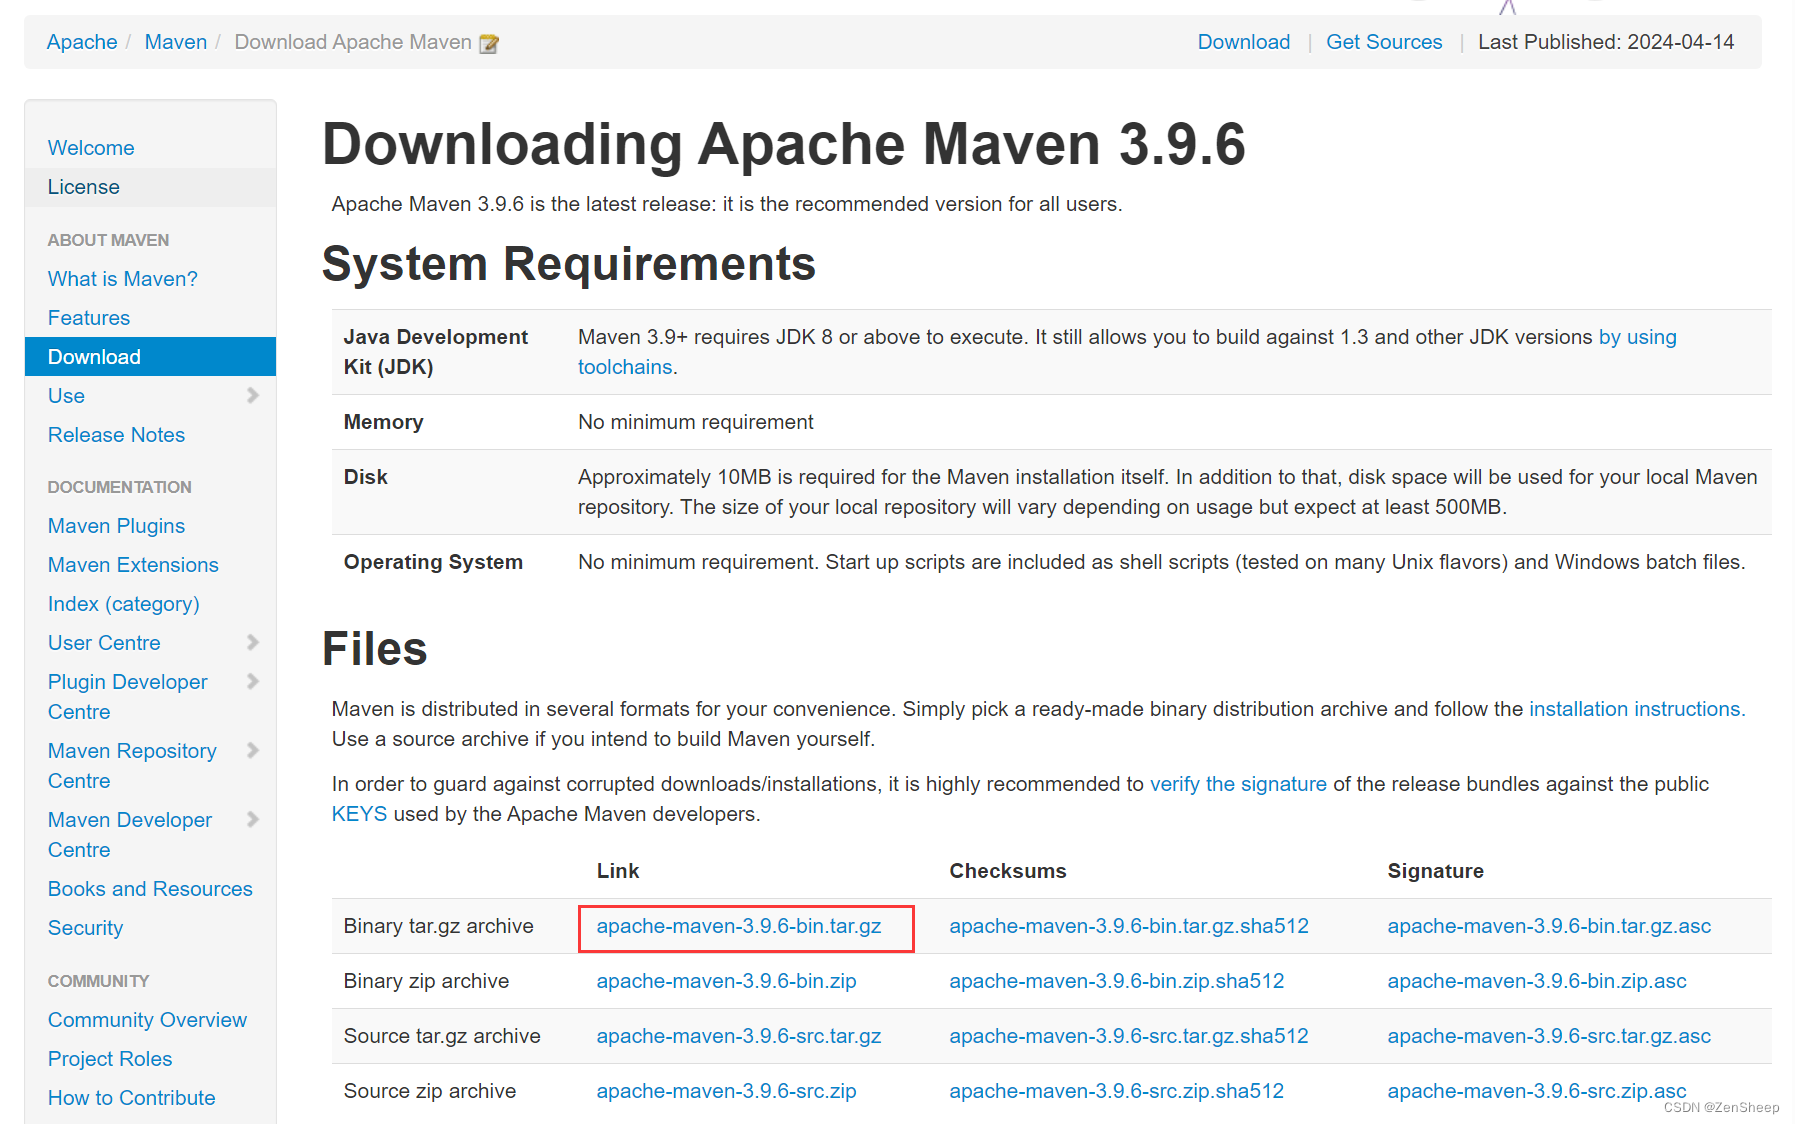Click the Maven breadcrumb link

[176, 42]
